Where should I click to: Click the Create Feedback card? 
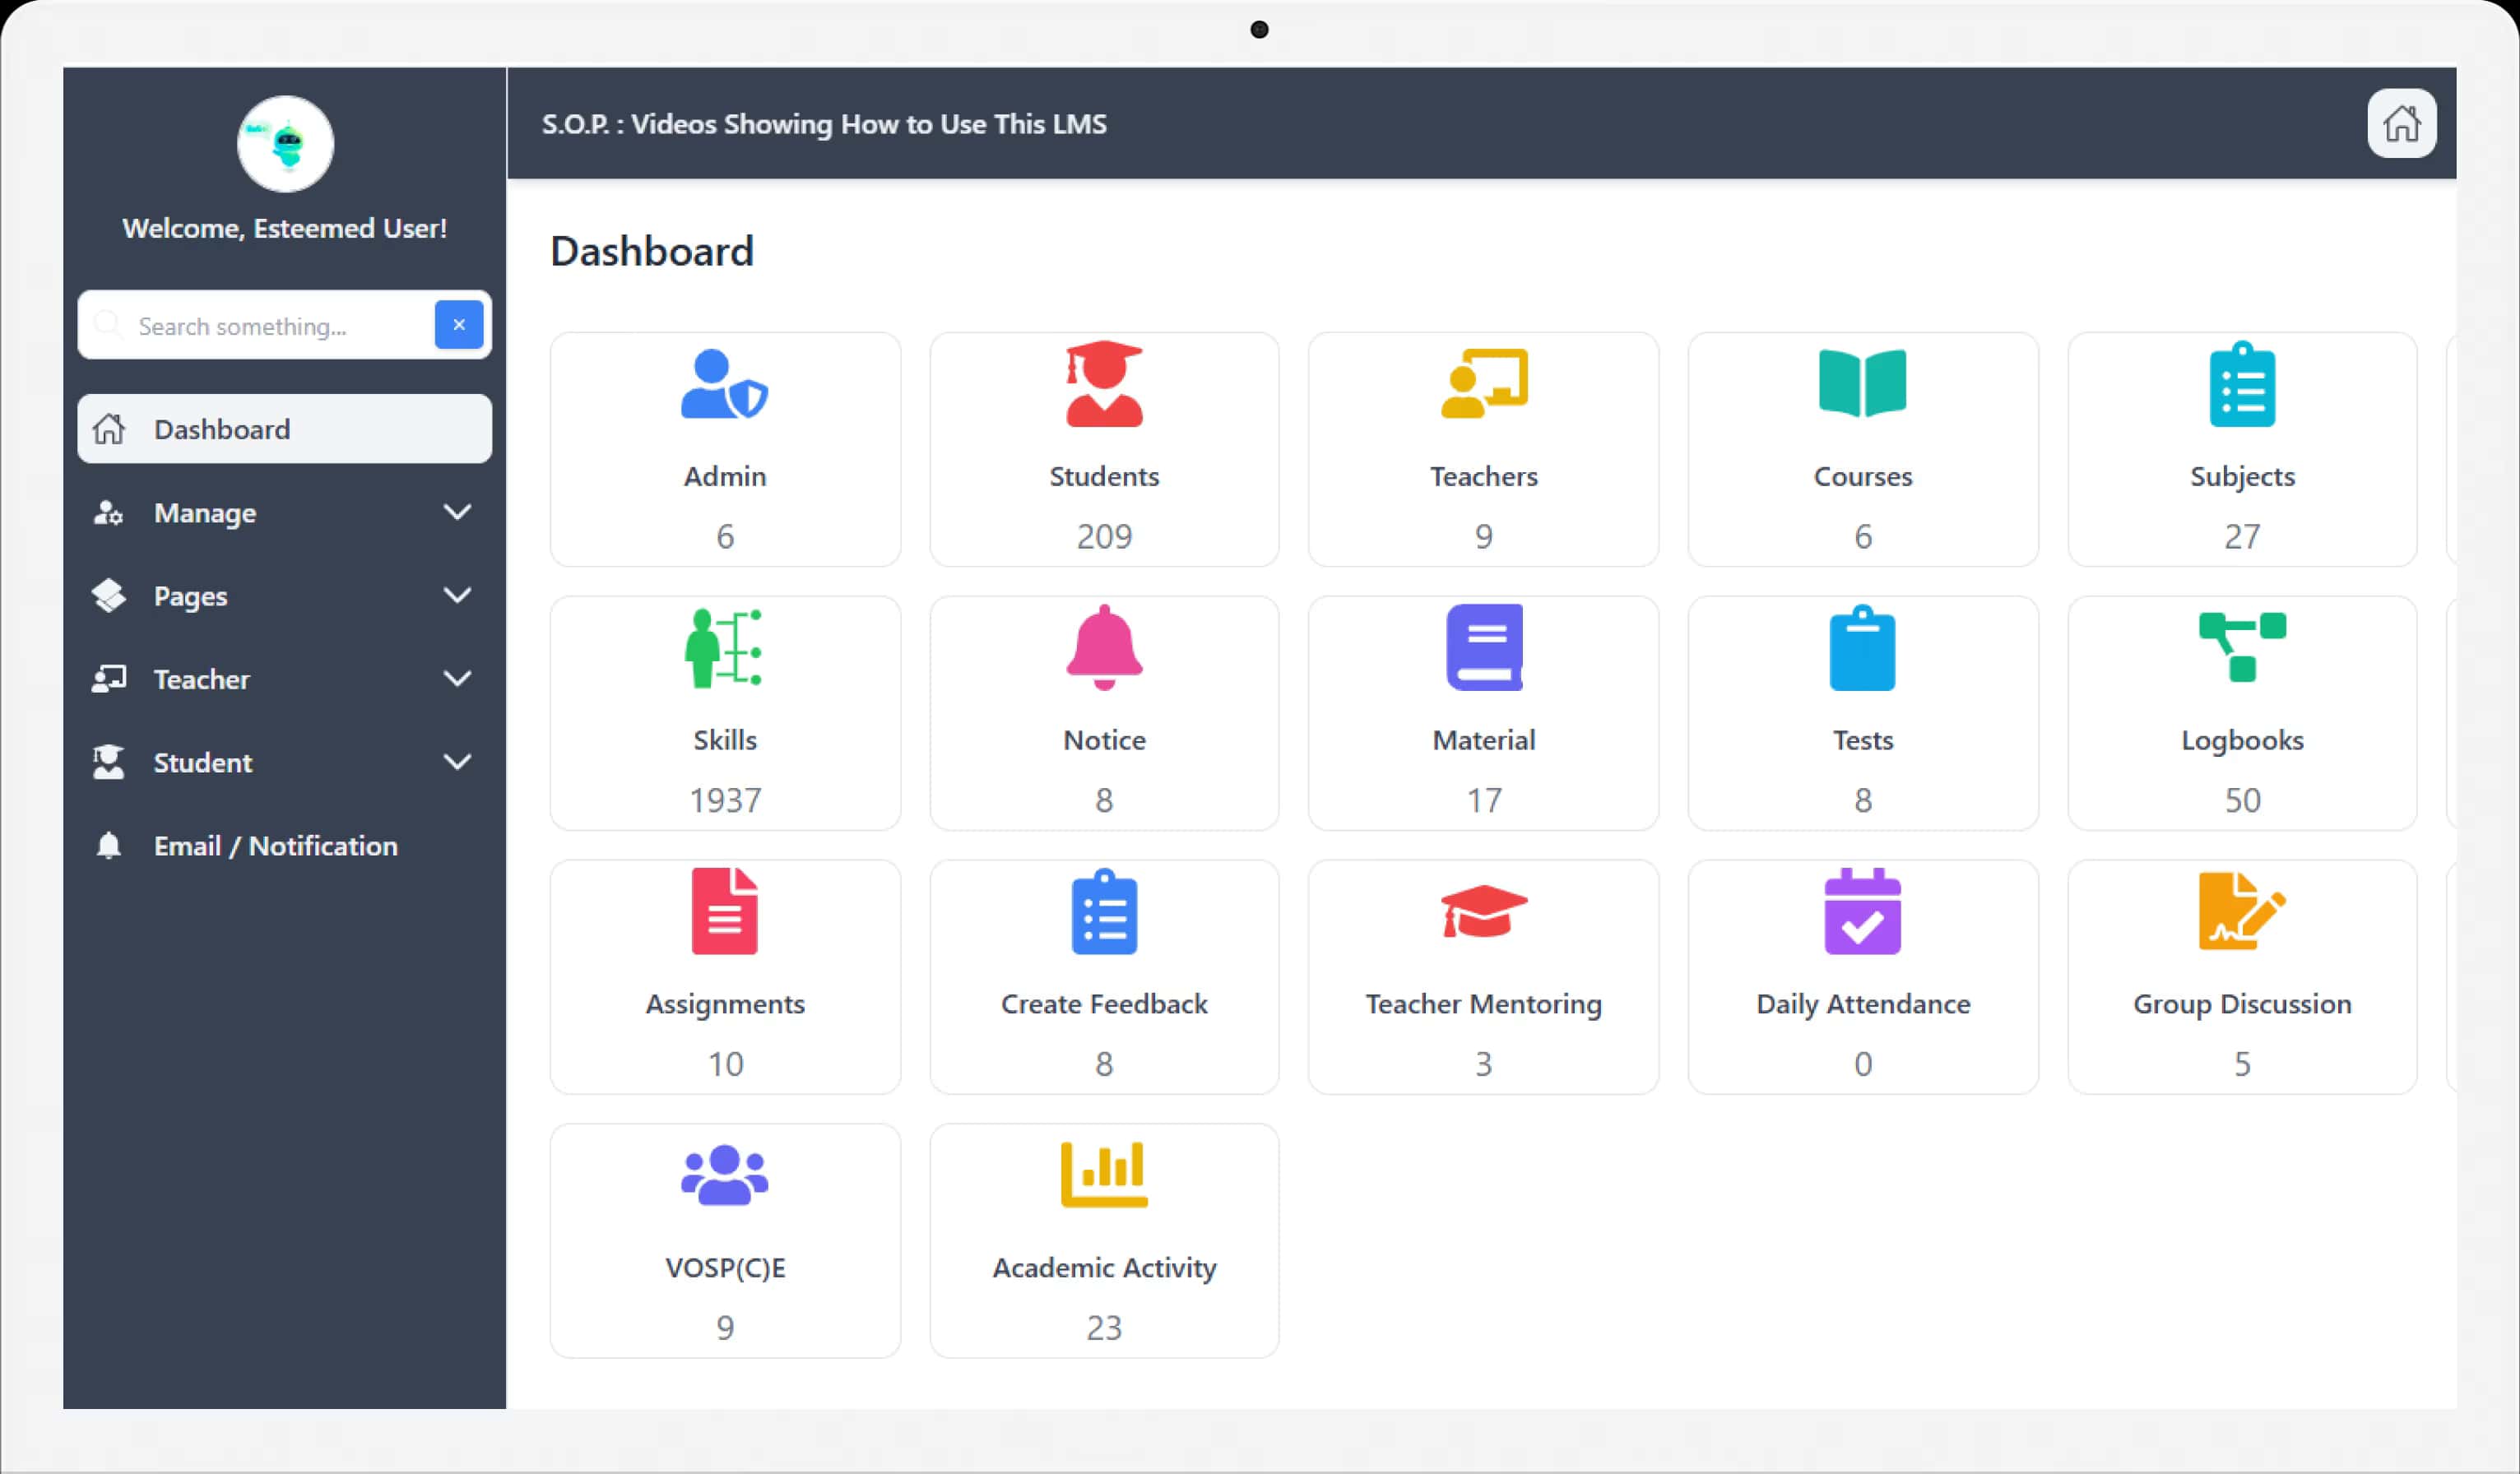1103,976
